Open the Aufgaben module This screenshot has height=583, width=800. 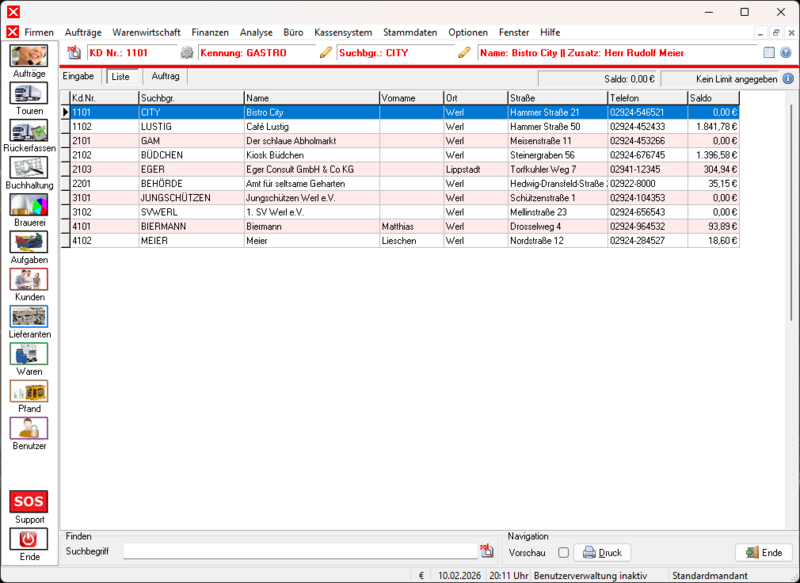coord(28,243)
